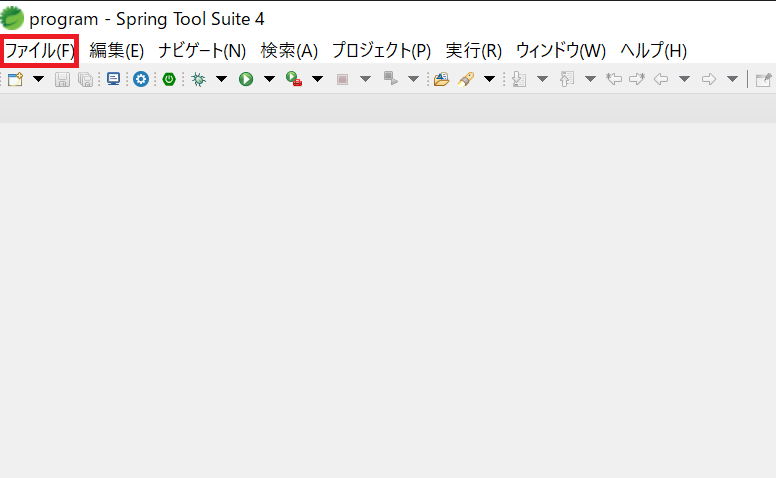Expand the Stop dropdown arrow

click(365, 79)
